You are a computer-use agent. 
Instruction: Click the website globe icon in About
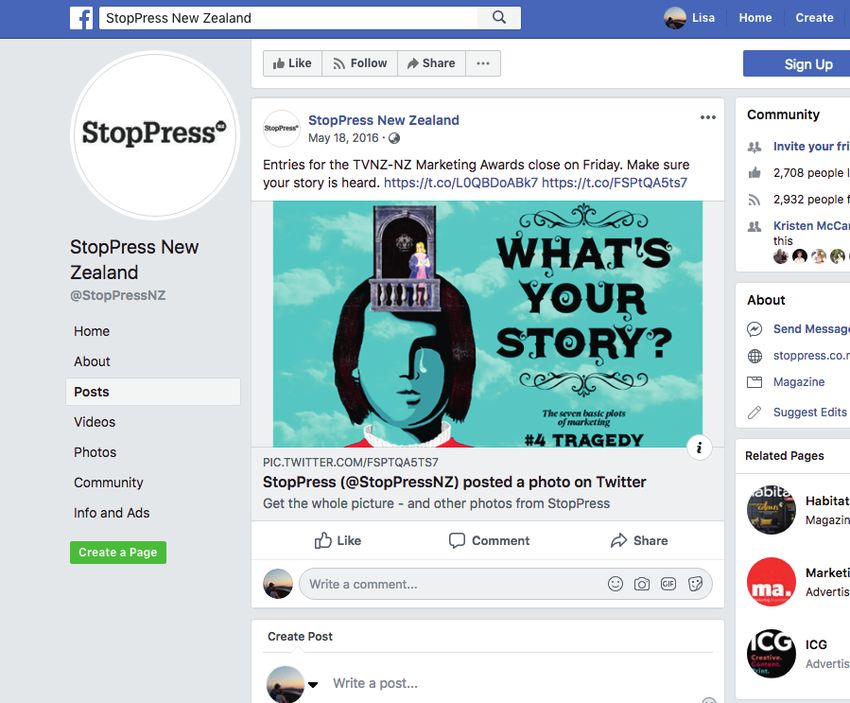(x=755, y=356)
